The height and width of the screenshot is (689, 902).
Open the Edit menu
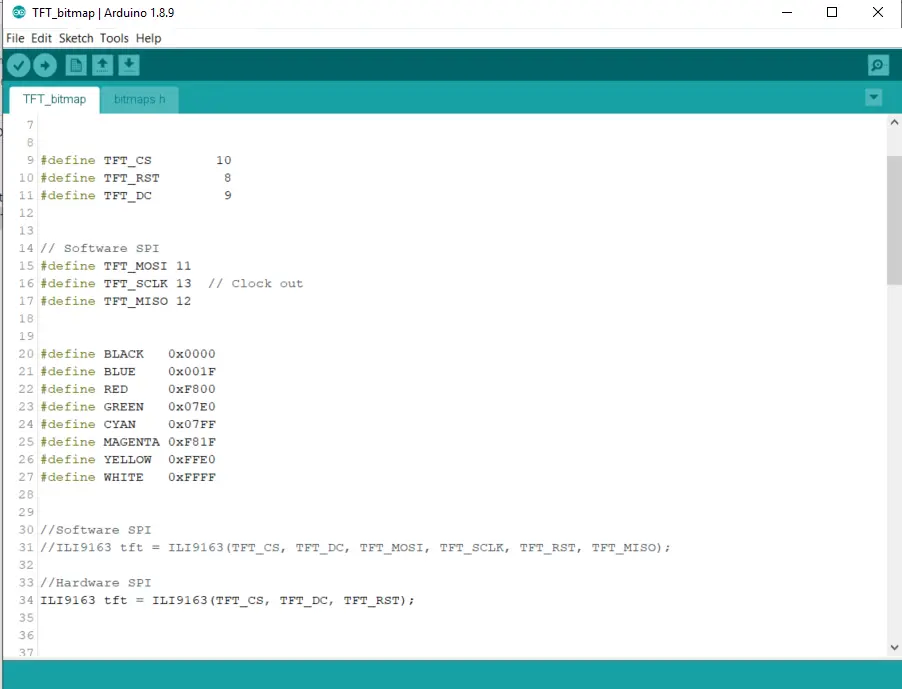41,38
